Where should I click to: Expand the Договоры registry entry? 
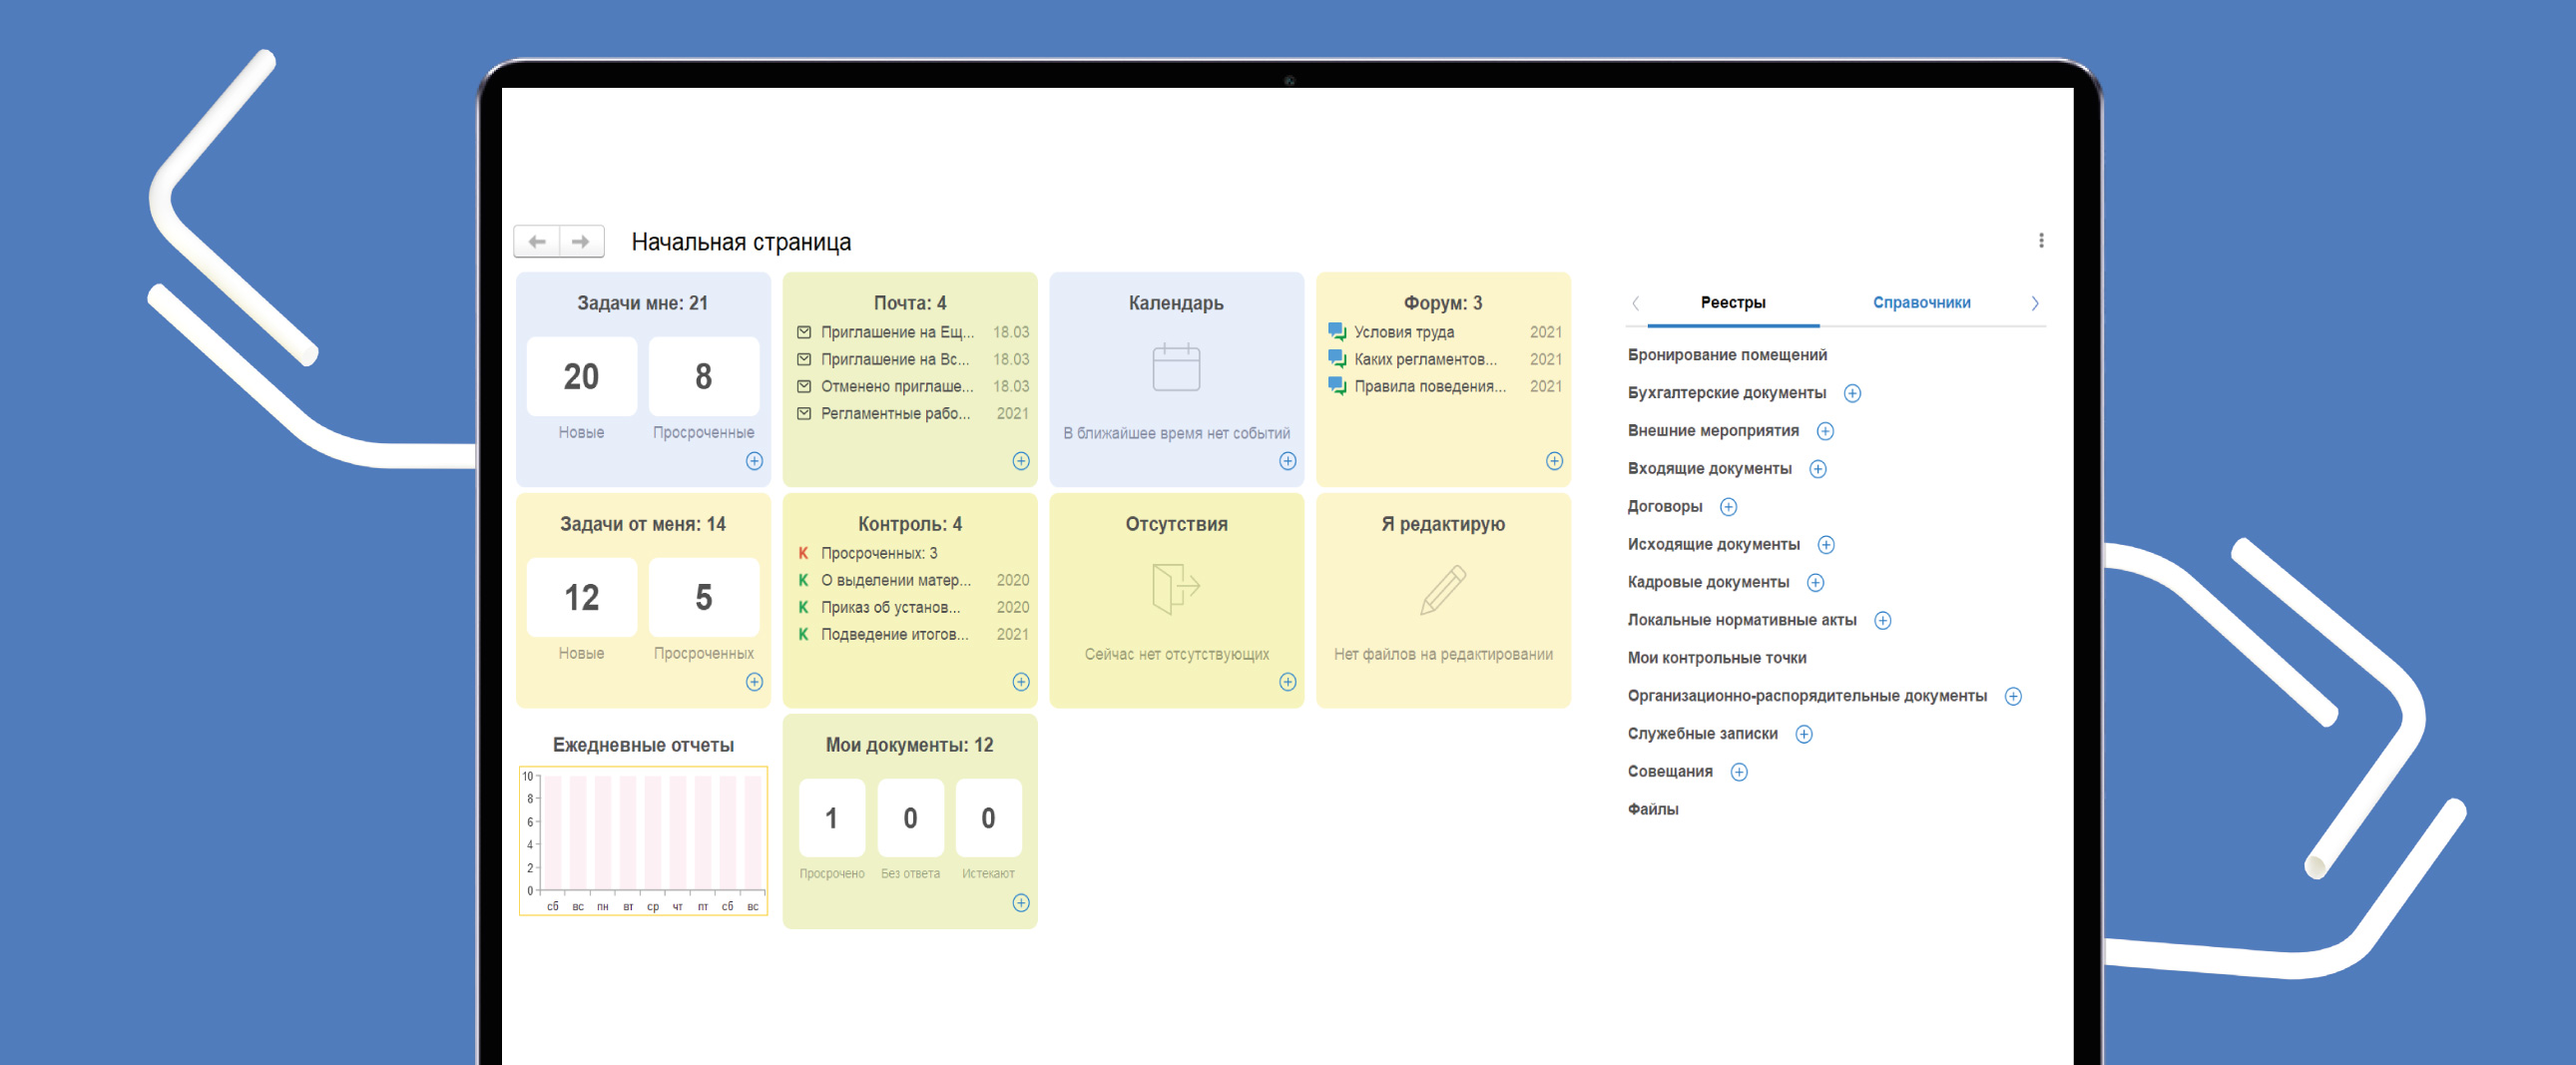[1727, 507]
